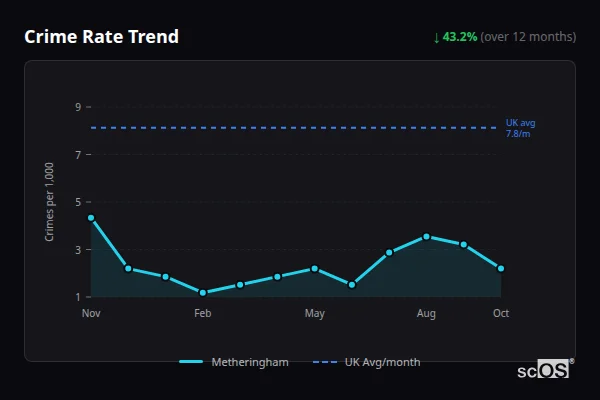
Task: Click the green down arrow trend icon
Action: 436,38
